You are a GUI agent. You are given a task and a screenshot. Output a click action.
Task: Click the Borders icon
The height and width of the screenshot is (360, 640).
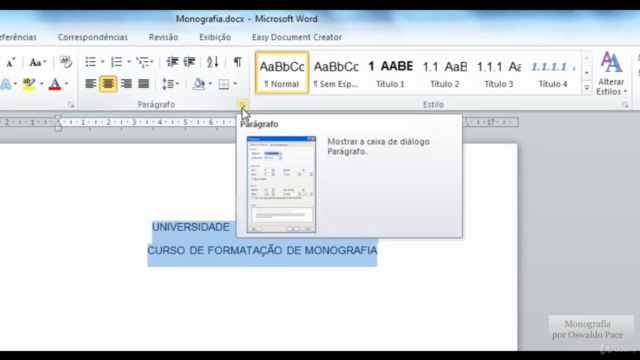click(x=224, y=84)
